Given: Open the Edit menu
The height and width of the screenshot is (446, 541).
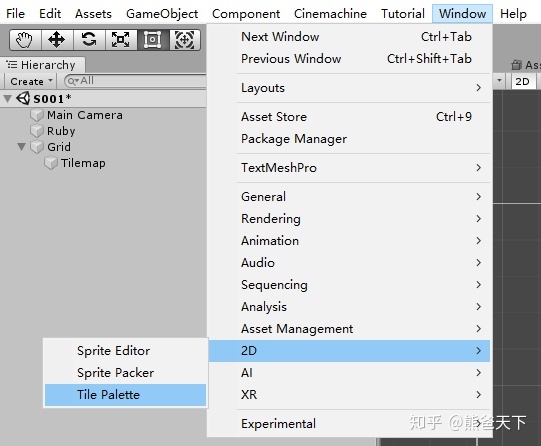Looking at the screenshot, I should [x=50, y=14].
